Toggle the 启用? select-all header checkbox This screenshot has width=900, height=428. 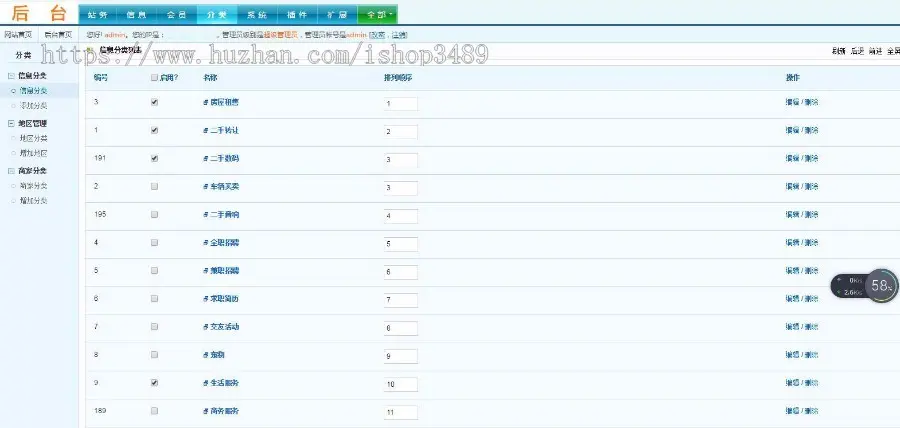click(154, 77)
